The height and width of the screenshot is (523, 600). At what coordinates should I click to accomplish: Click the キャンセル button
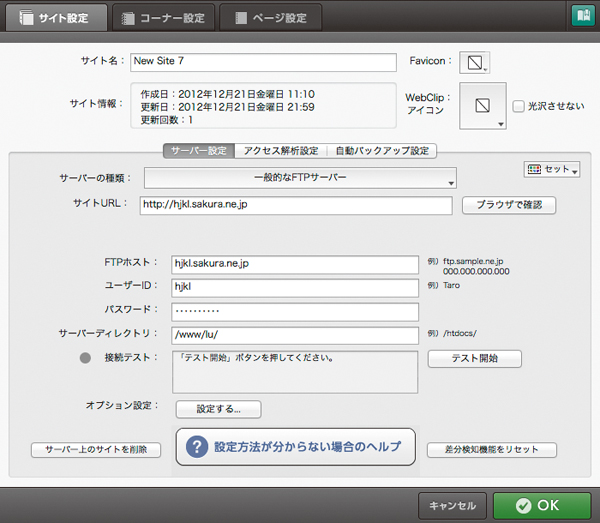452,505
